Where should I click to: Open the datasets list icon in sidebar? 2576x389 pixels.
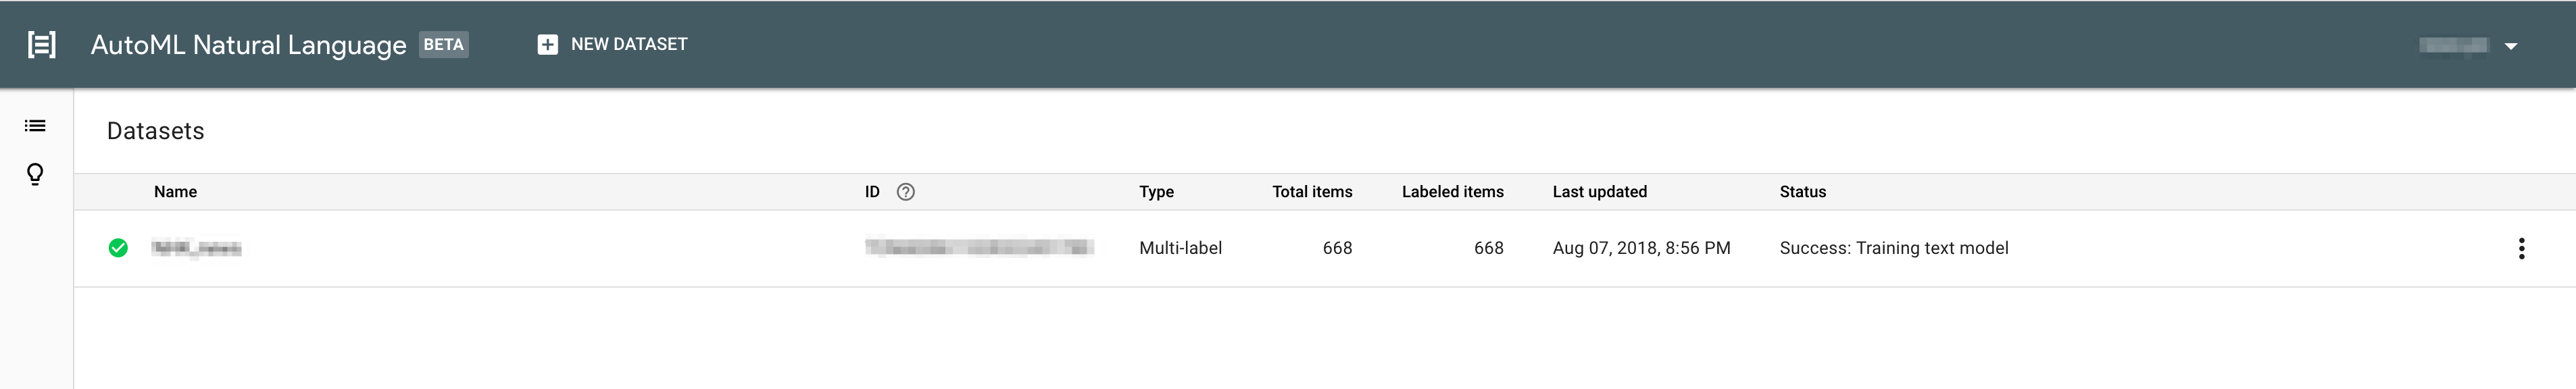tap(35, 126)
